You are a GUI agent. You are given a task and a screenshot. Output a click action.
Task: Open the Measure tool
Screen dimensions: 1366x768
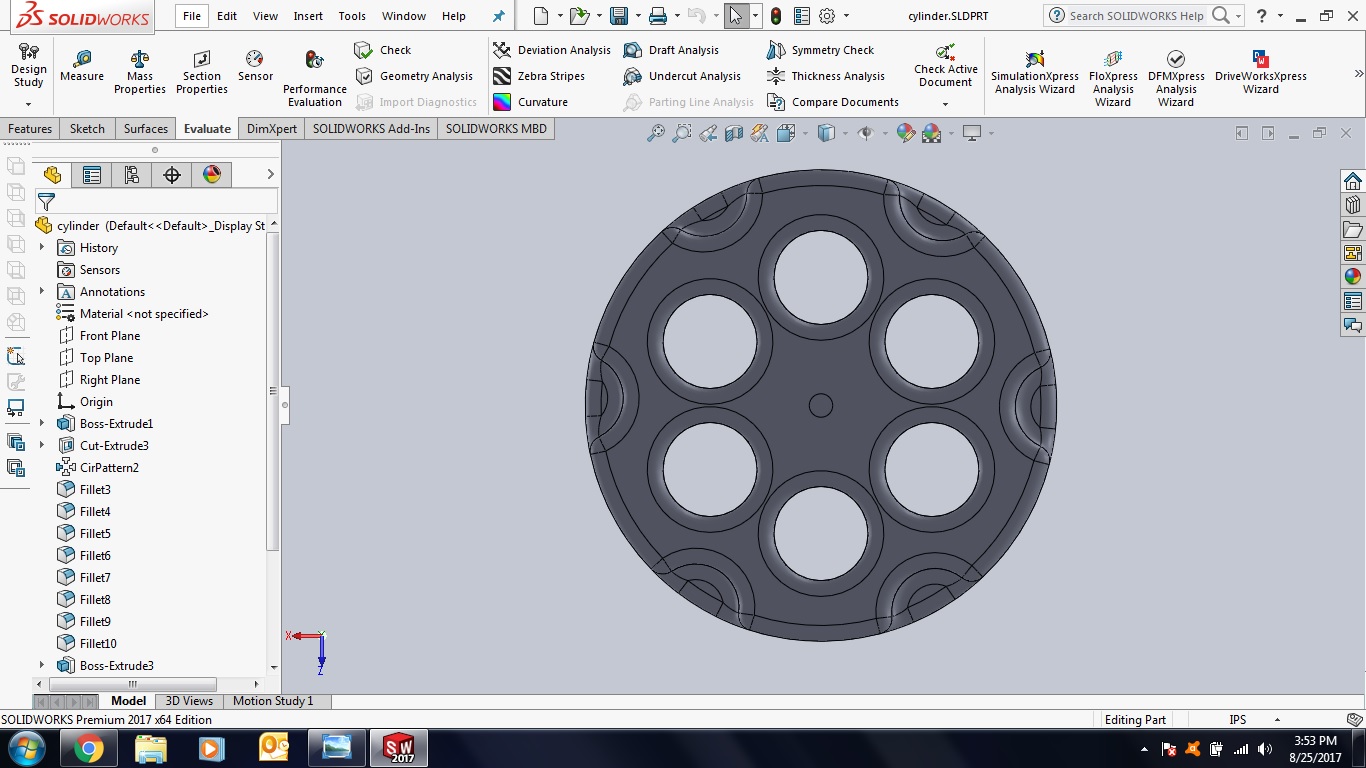82,67
